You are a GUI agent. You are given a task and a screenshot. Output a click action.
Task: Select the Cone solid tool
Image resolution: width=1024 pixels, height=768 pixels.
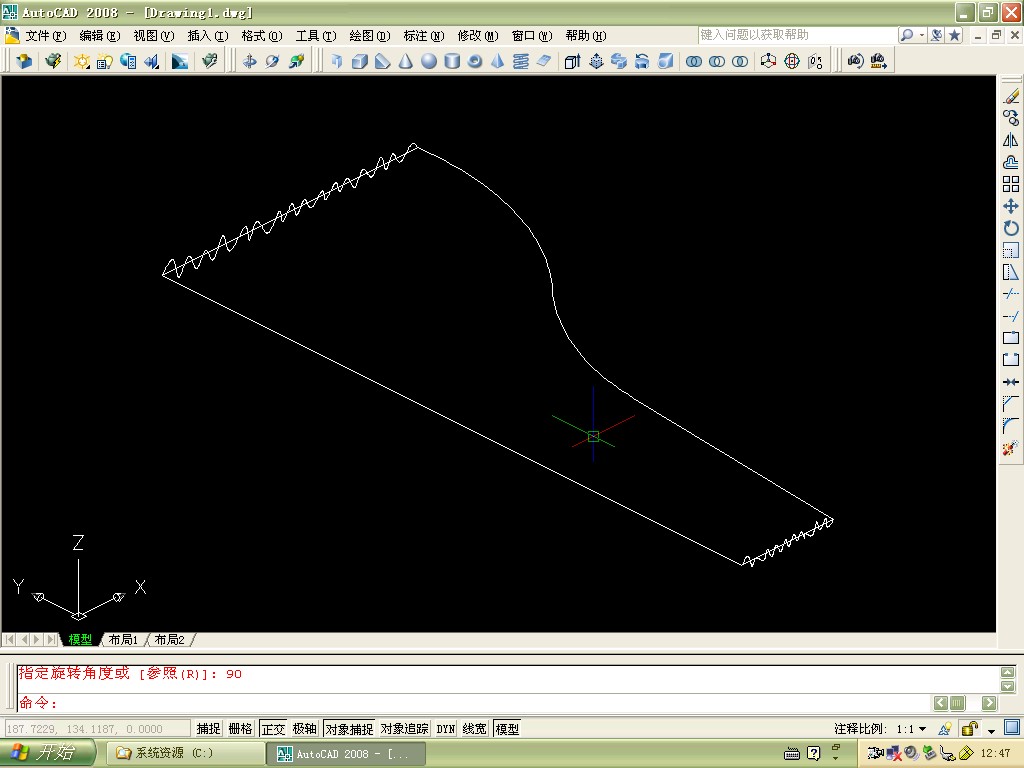click(x=406, y=61)
